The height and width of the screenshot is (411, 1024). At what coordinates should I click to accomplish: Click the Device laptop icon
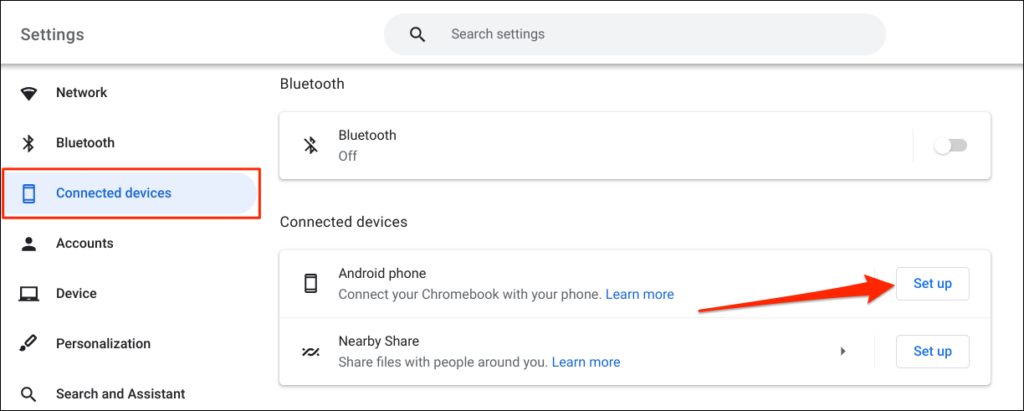(29, 294)
